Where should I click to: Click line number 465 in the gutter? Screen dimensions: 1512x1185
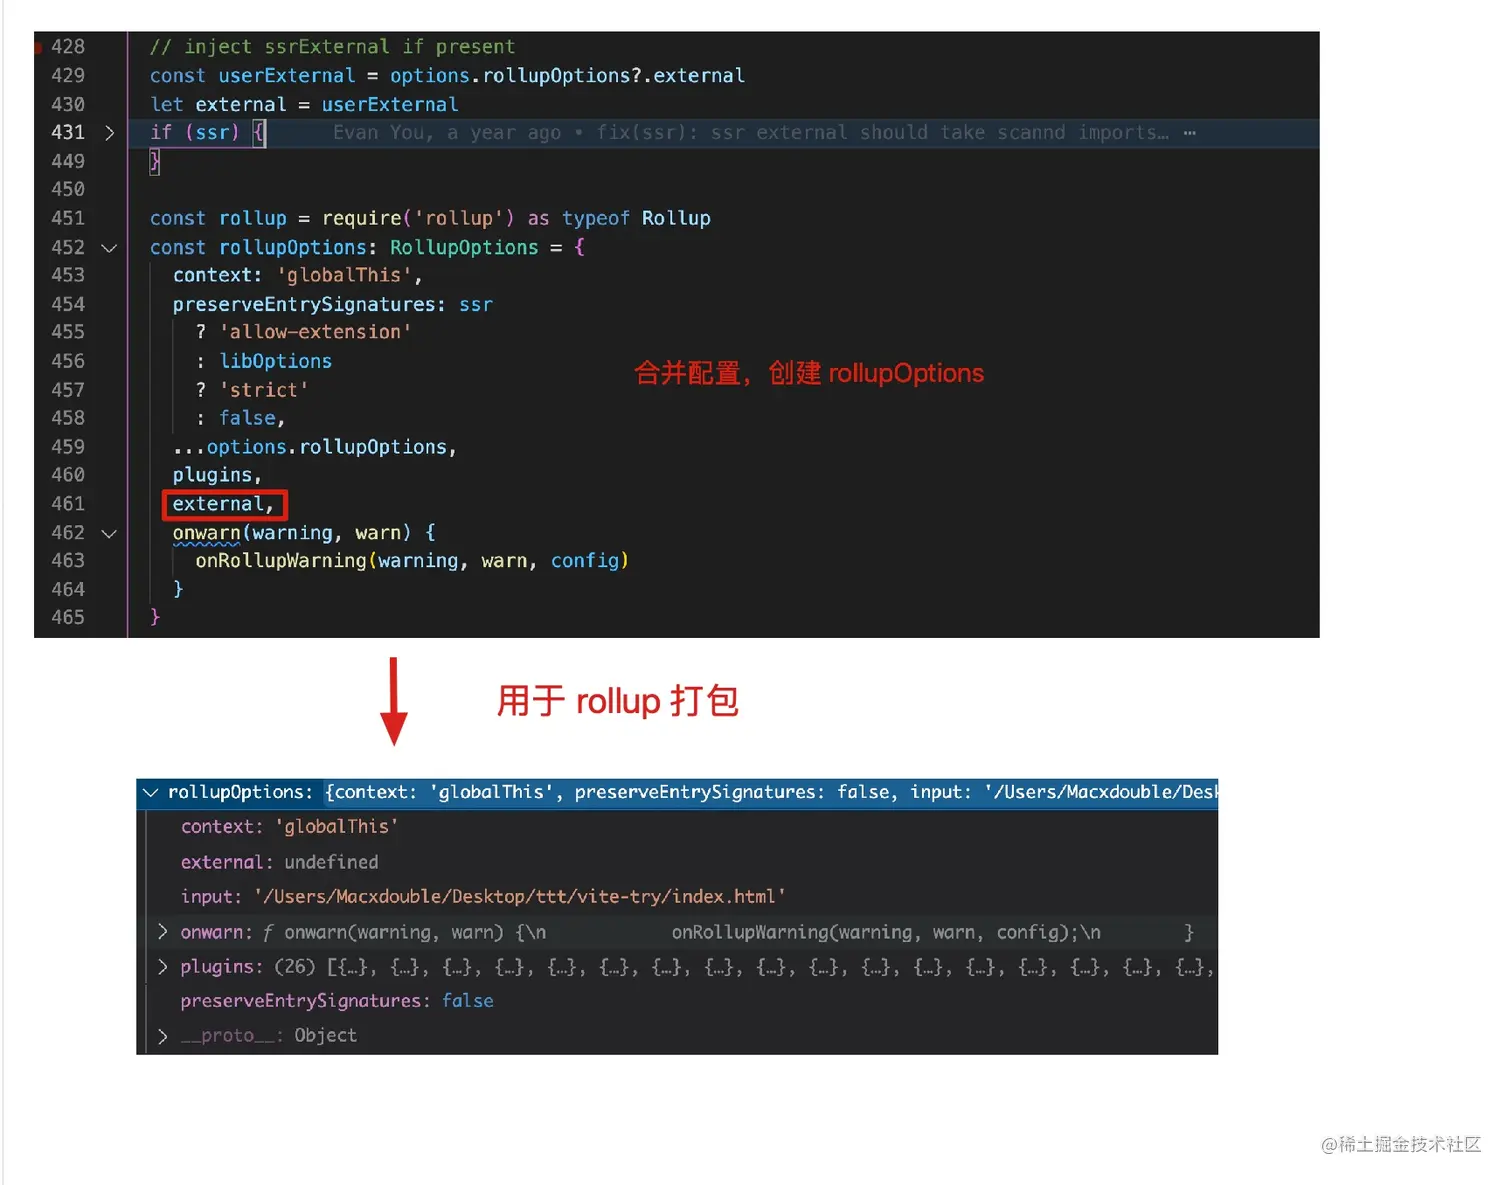point(68,618)
